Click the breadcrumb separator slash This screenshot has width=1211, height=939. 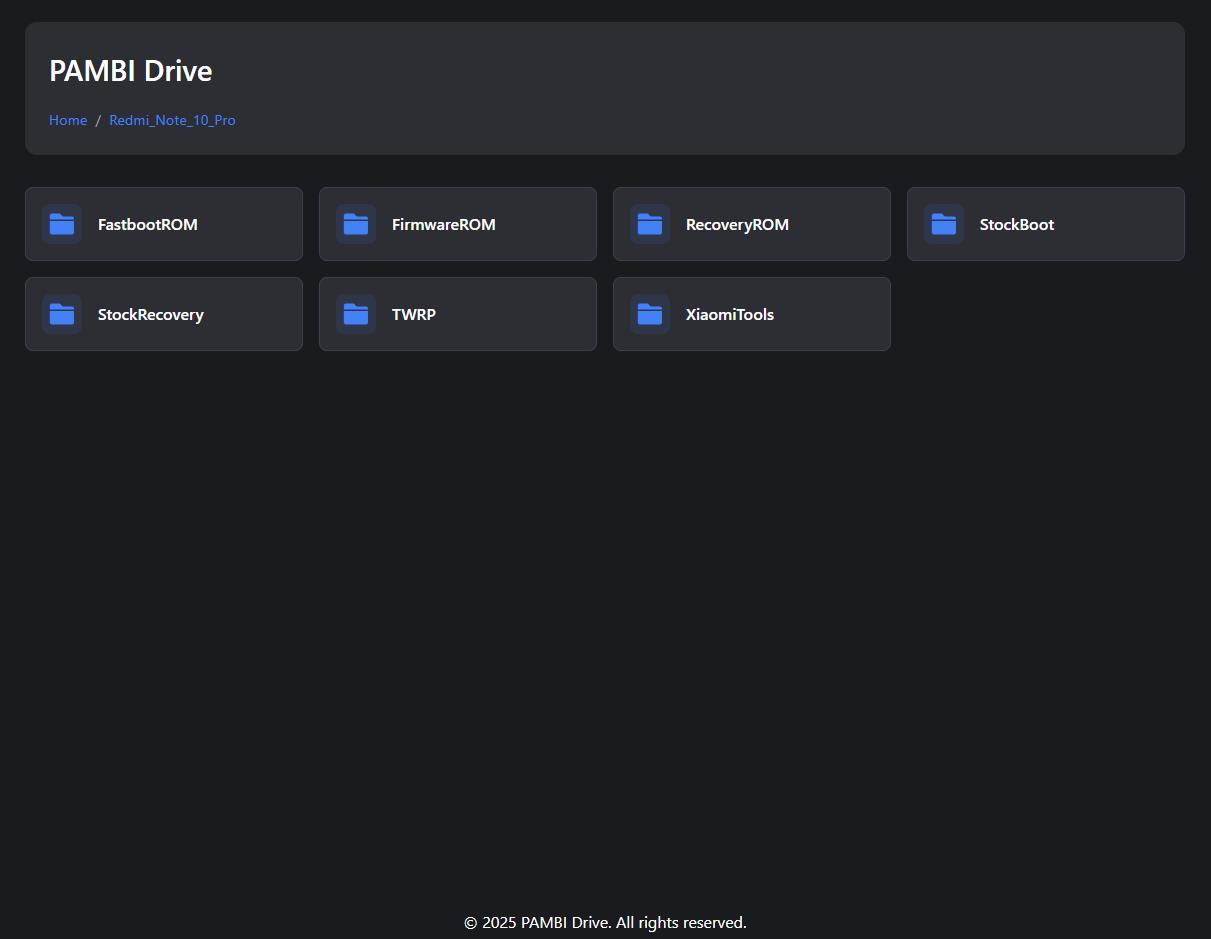tap(98, 120)
